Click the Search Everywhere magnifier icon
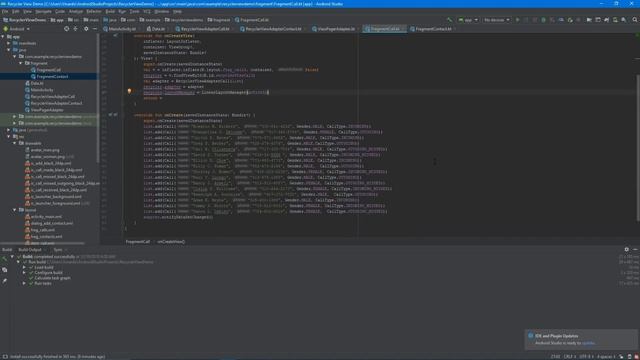 coord(635,20)
